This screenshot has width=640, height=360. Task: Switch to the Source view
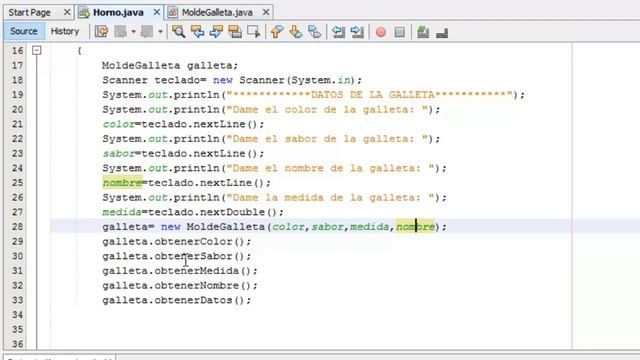24,31
